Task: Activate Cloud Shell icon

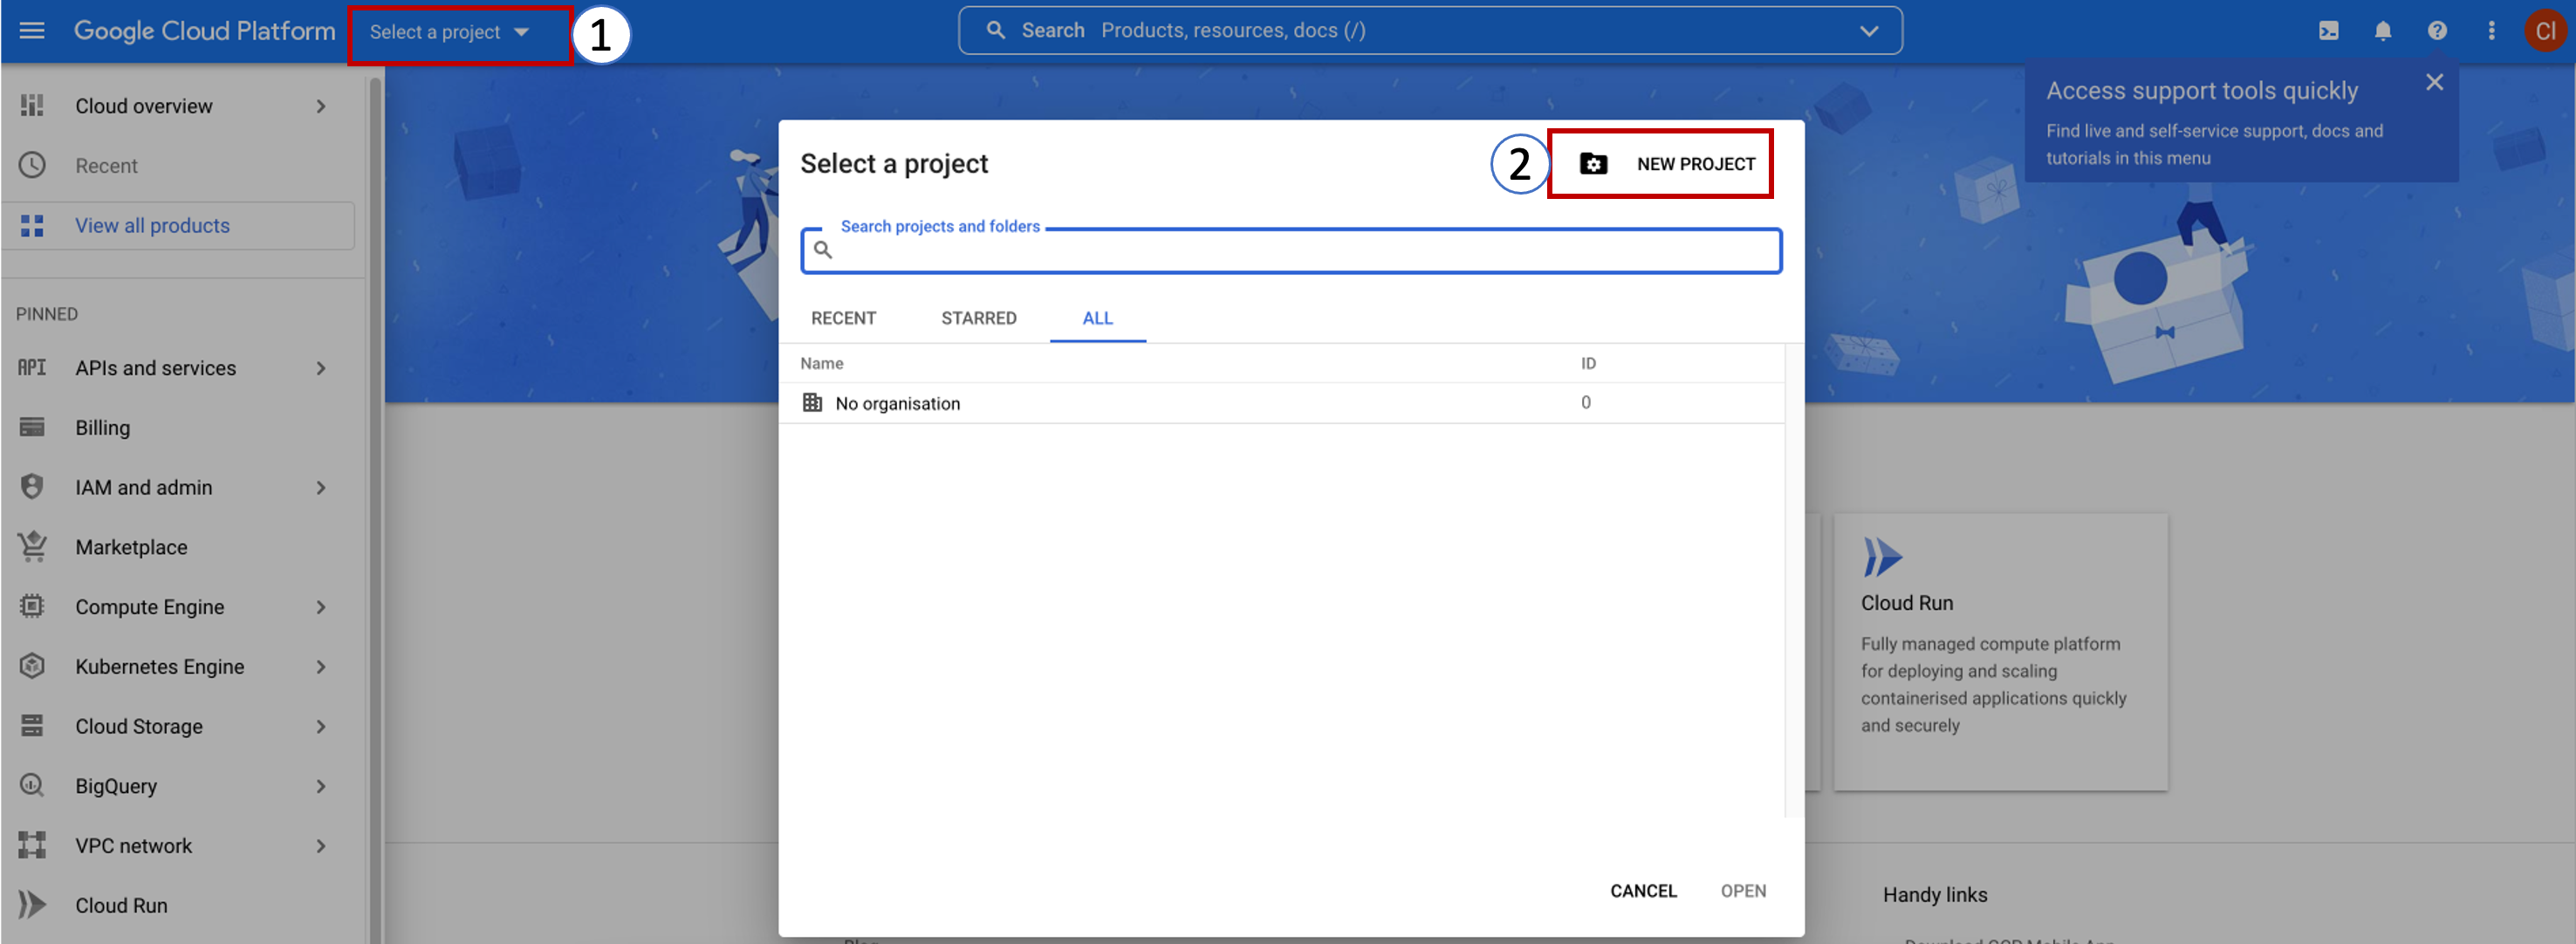Action: [2328, 31]
